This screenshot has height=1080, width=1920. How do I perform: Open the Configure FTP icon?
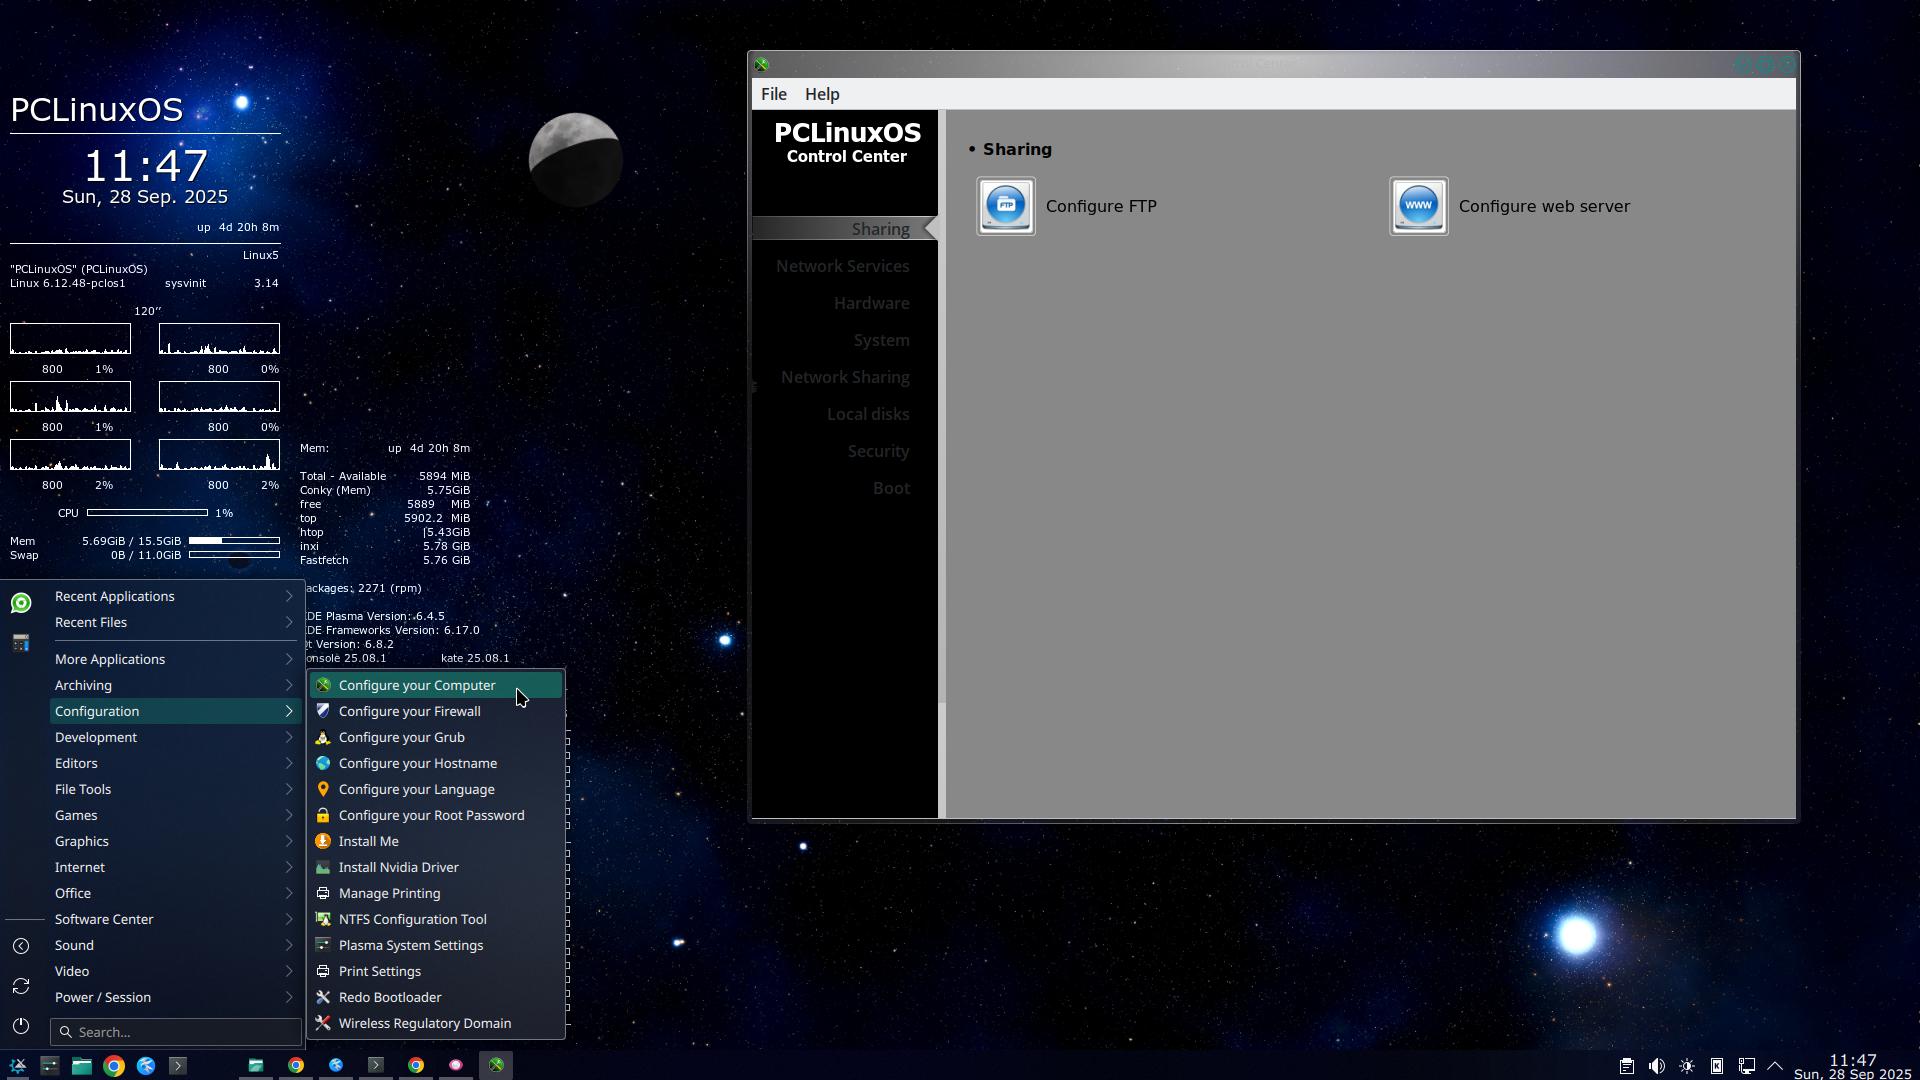1006,206
